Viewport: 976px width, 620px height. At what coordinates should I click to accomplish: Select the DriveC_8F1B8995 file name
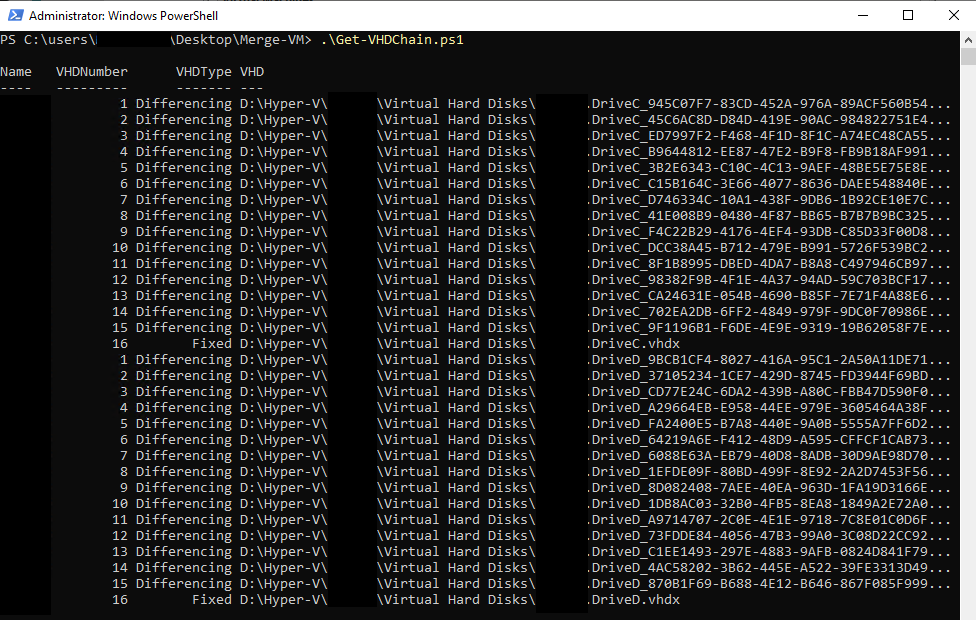[x=769, y=264]
